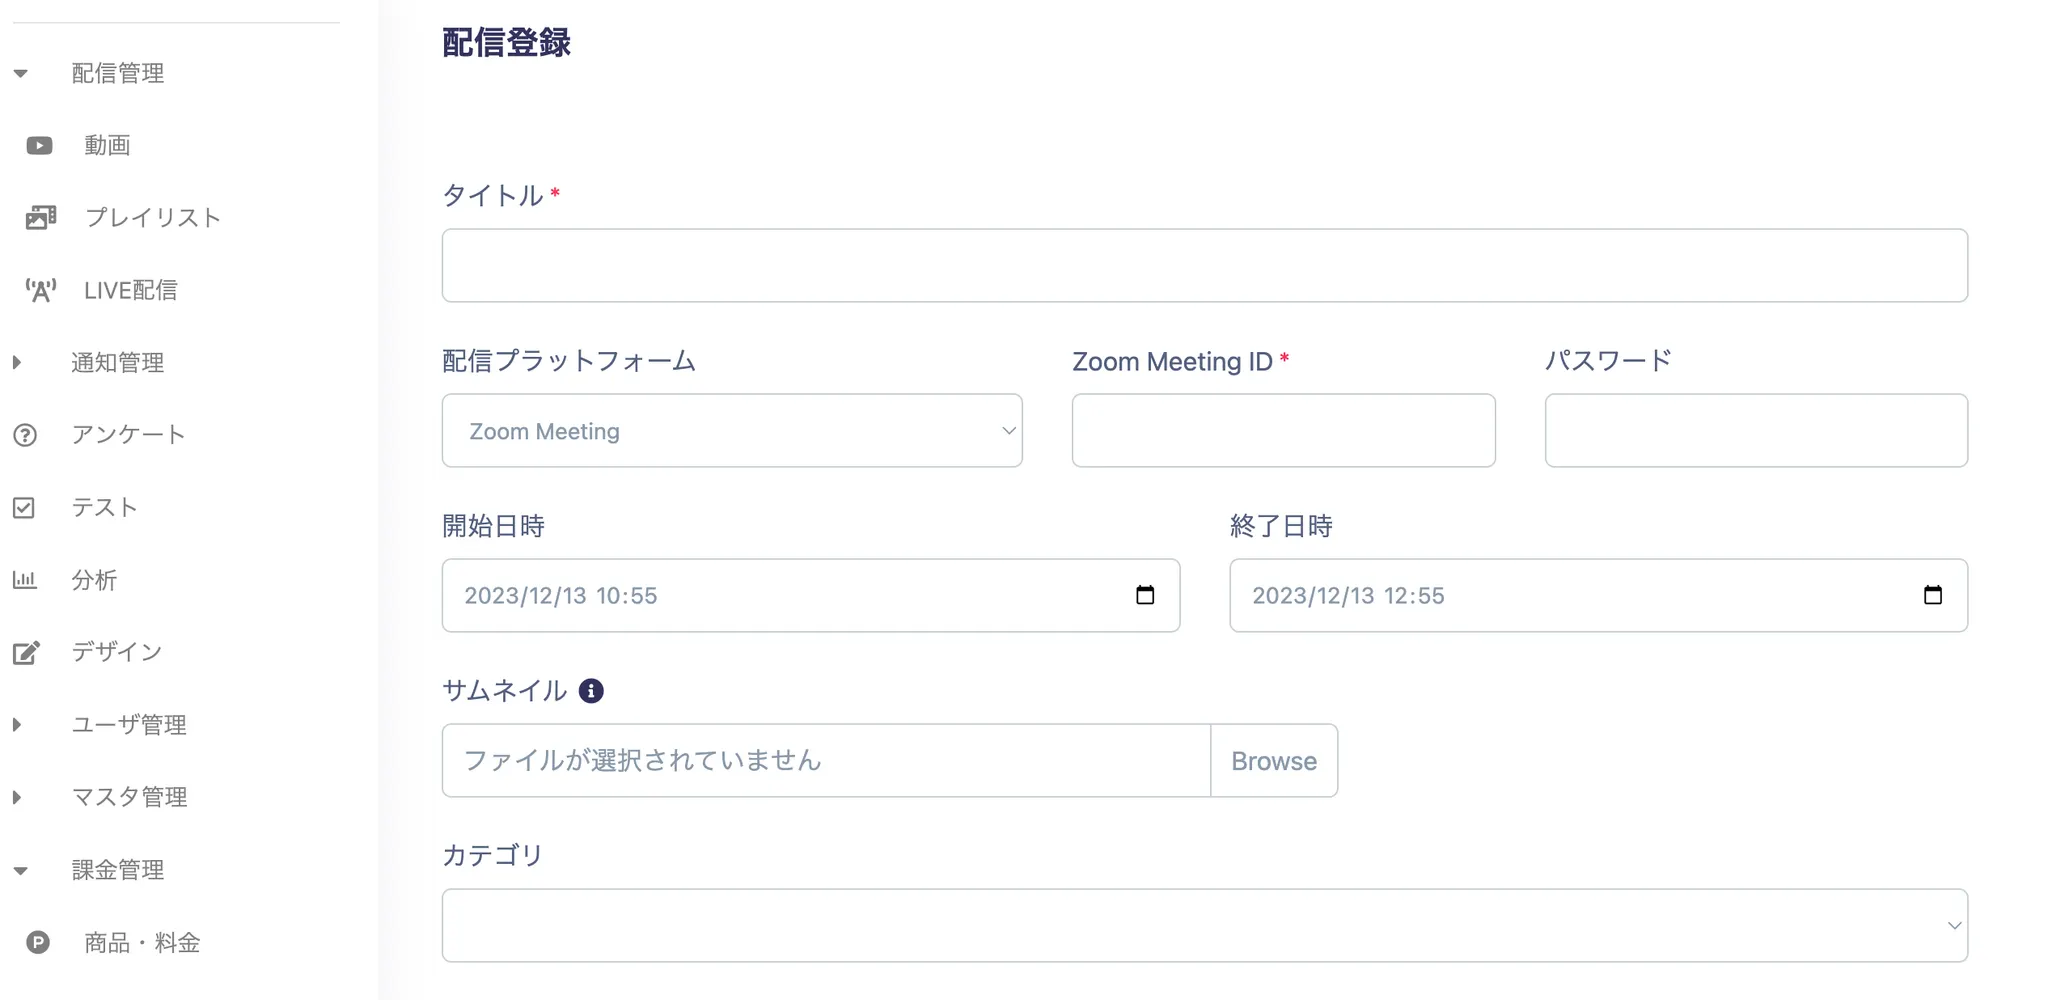Open the 課金管理 menu item
Viewport: 2048px width, 1000px height.
pyautogui.click(x=117, y=870)
